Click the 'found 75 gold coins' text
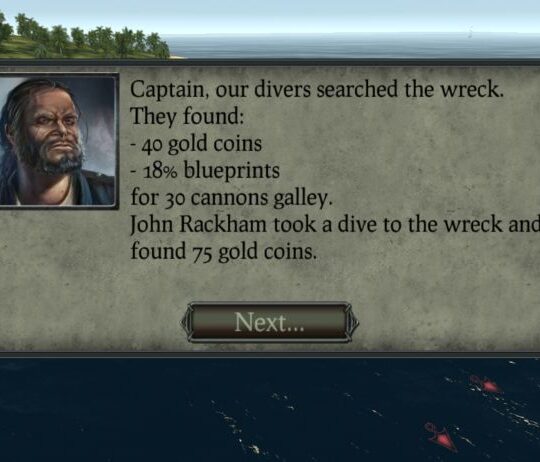Image resolution: width=540 pixels, height=462 pixels. tap(223, 251)
